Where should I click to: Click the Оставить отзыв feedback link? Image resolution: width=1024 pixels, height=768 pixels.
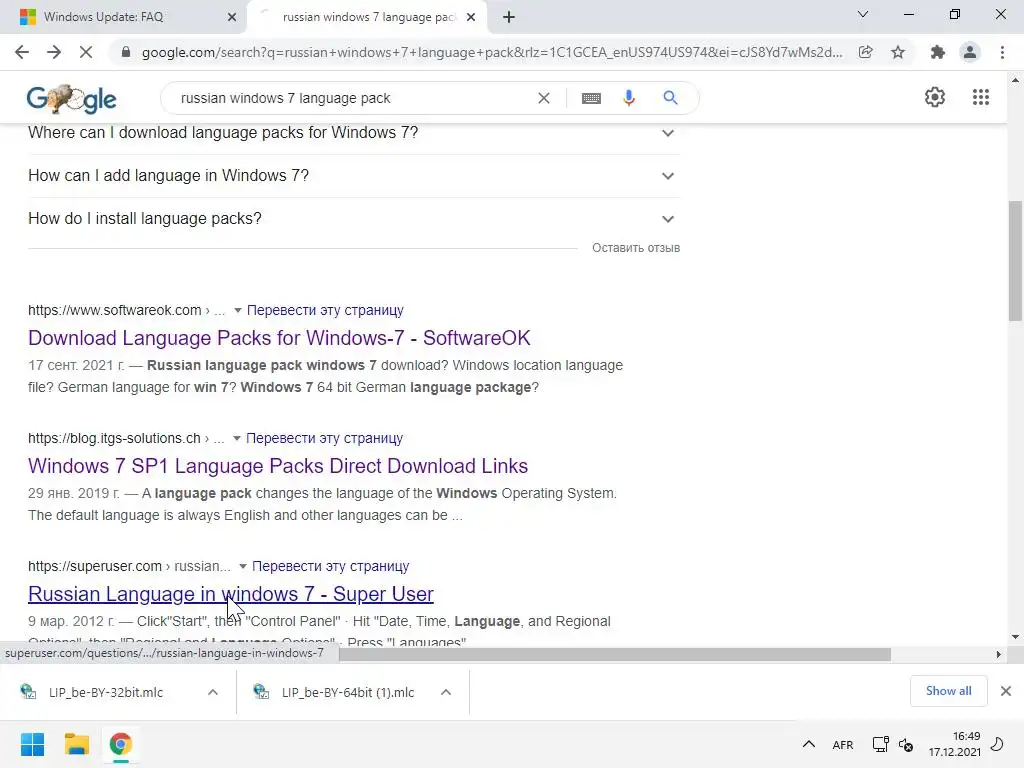(x=636, y=248)
